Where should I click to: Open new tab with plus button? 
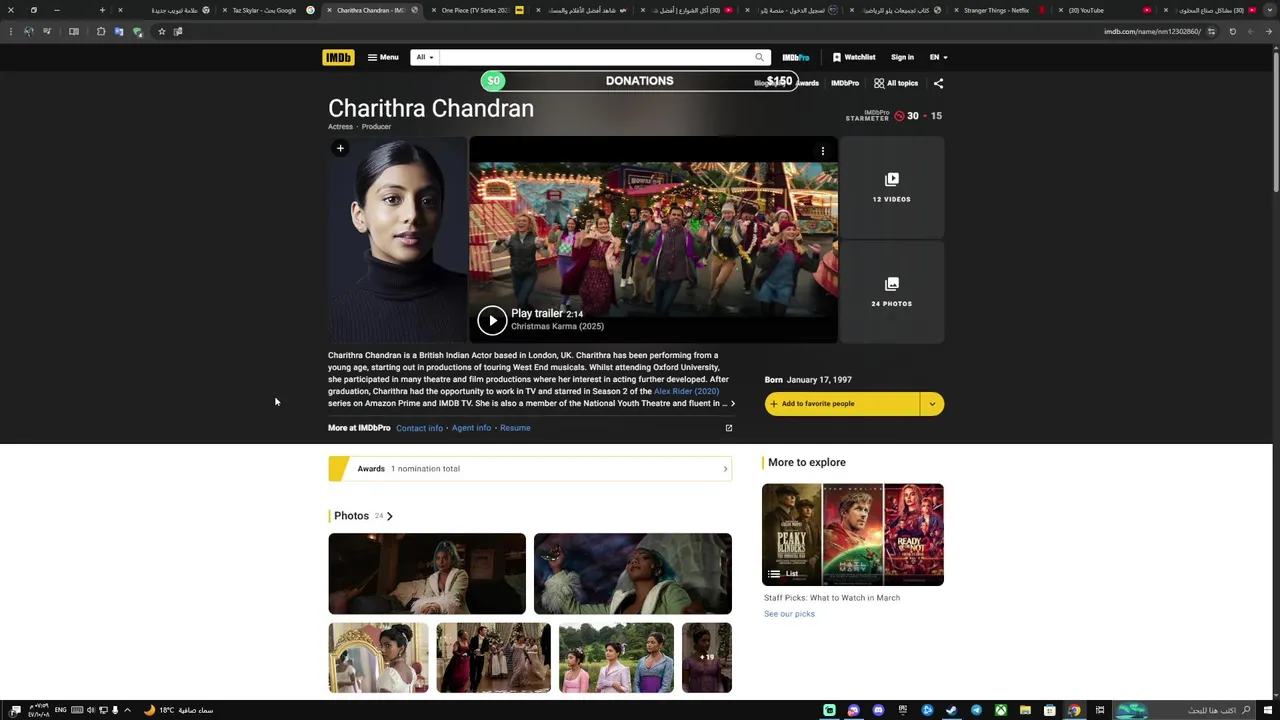pyautogui.click(x=102, y=10)
